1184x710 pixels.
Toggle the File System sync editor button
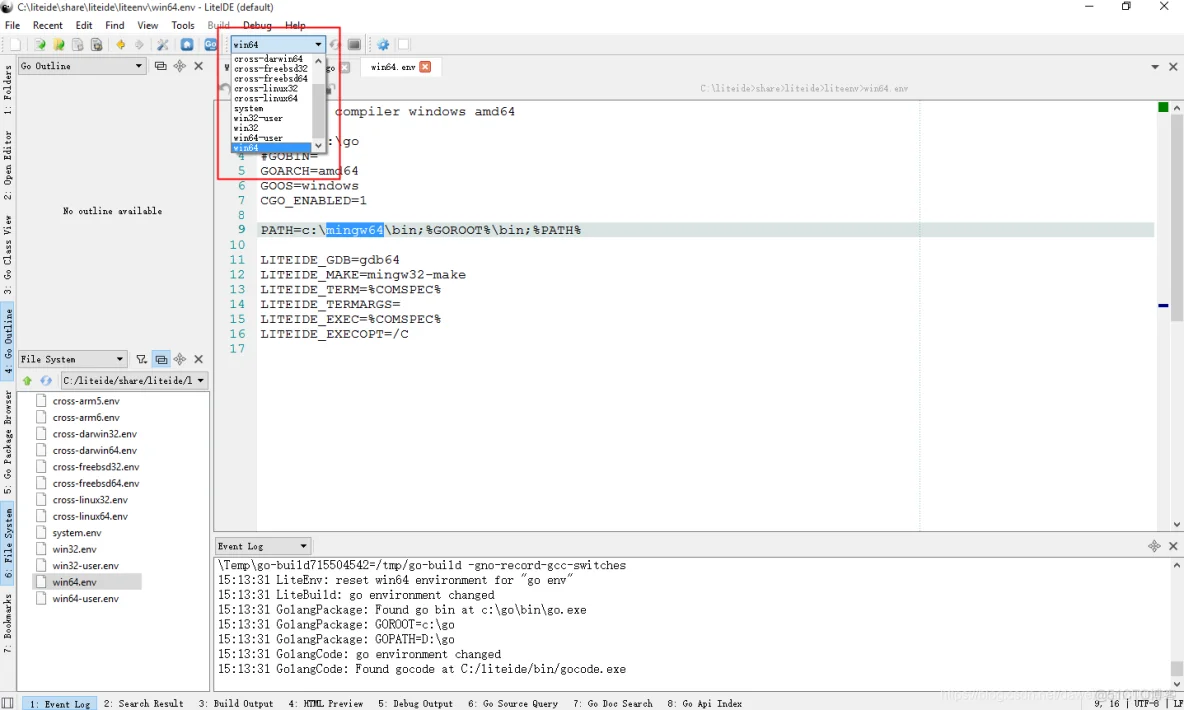161,359
